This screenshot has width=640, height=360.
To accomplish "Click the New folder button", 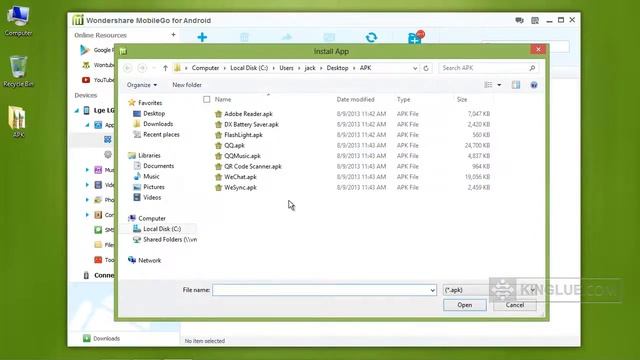I will tap(187, 85).
